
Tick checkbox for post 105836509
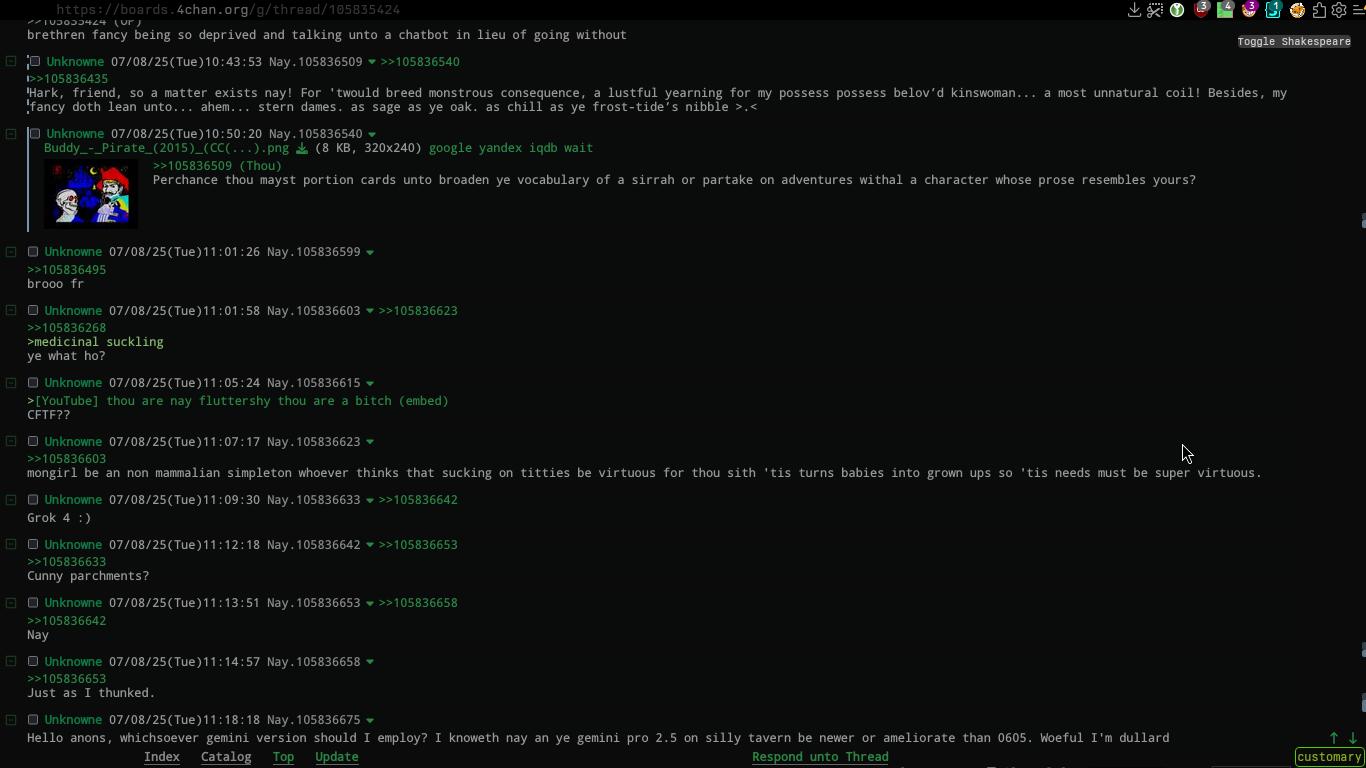pyautogui.click(x=35, y=62)
